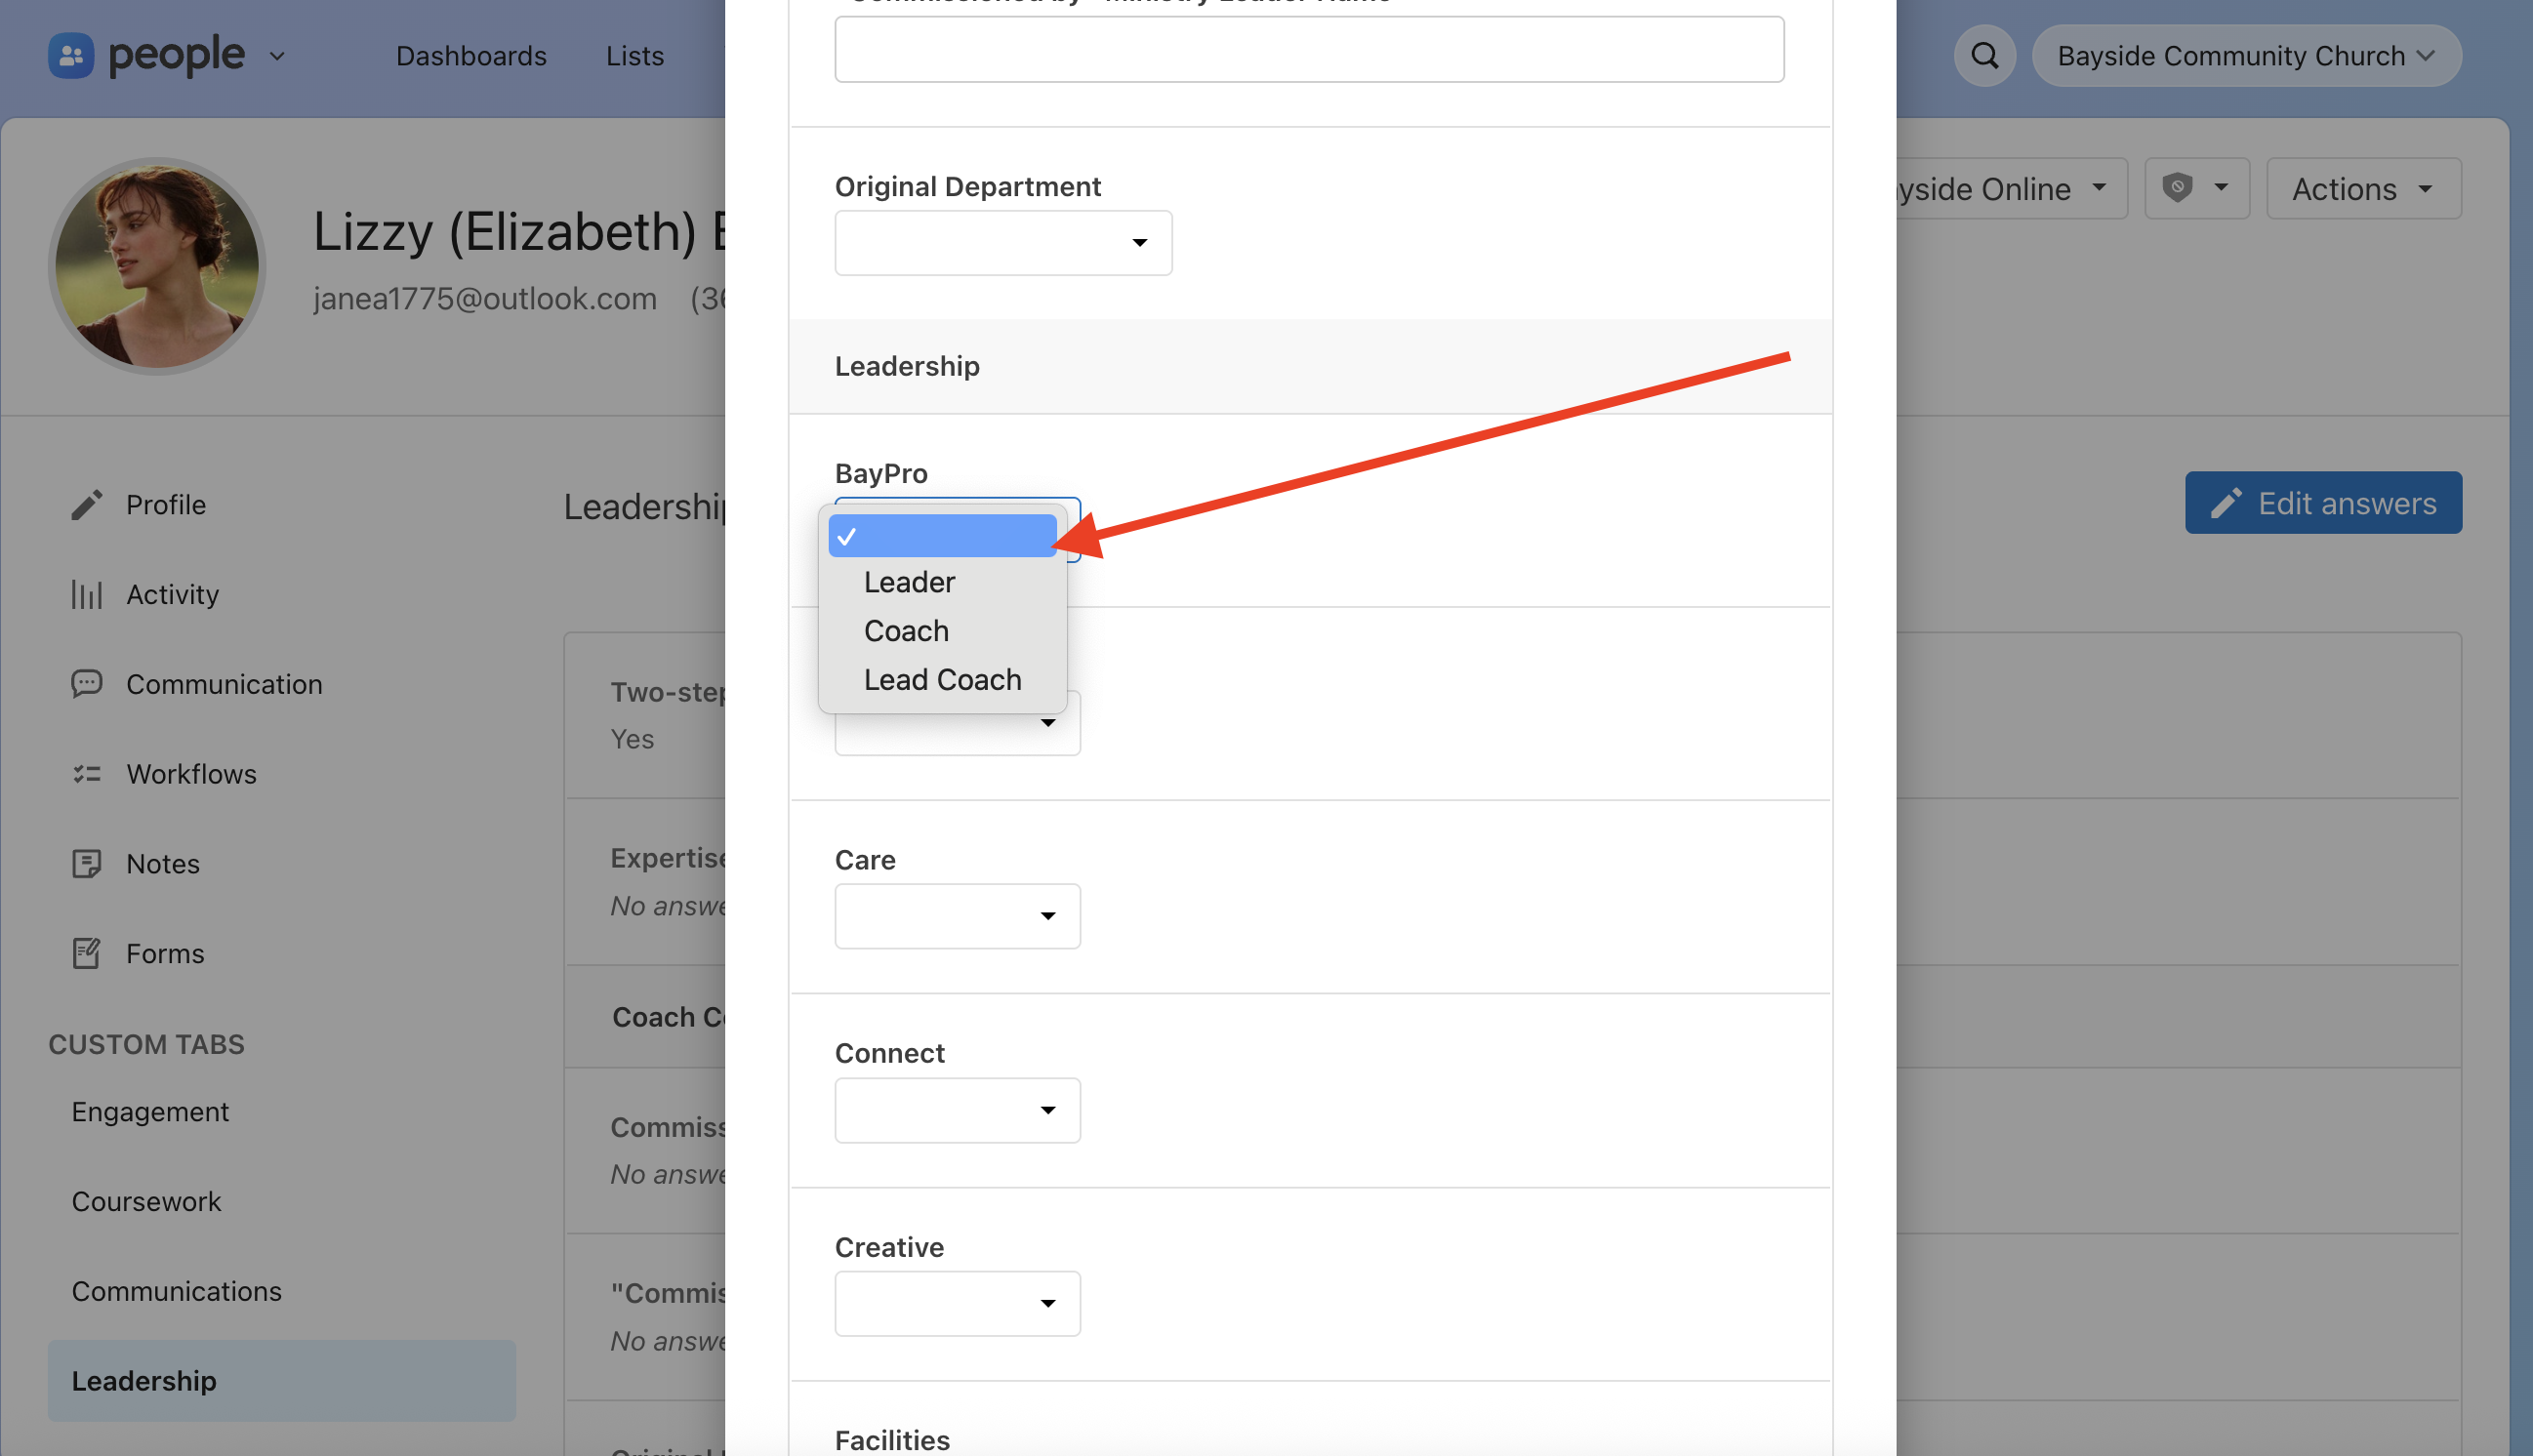This screenshot has height=1456, width=2533.
Task: Click the Commissioned by text input field
Action: [x=1308, y=50]
